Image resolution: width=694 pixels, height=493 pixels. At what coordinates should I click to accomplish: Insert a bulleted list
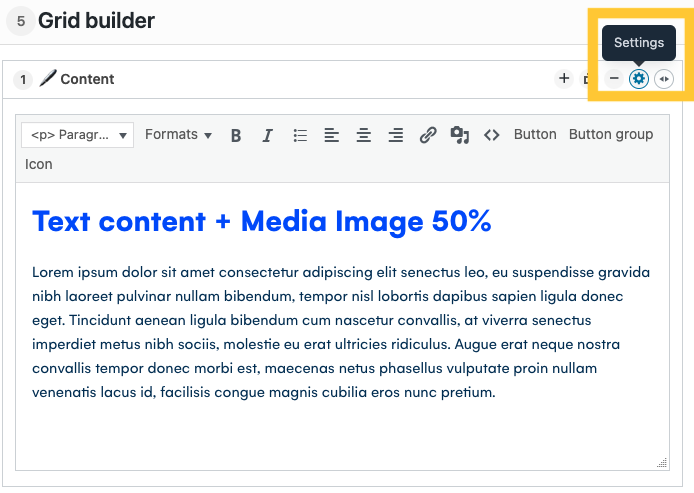300,135
